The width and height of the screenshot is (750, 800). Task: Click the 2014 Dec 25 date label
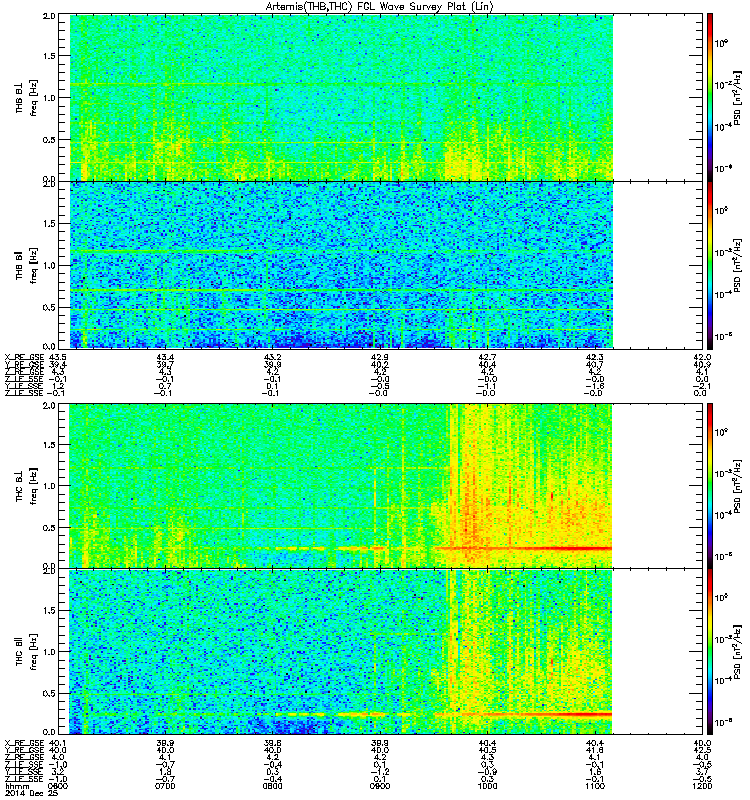pos(31,794)
